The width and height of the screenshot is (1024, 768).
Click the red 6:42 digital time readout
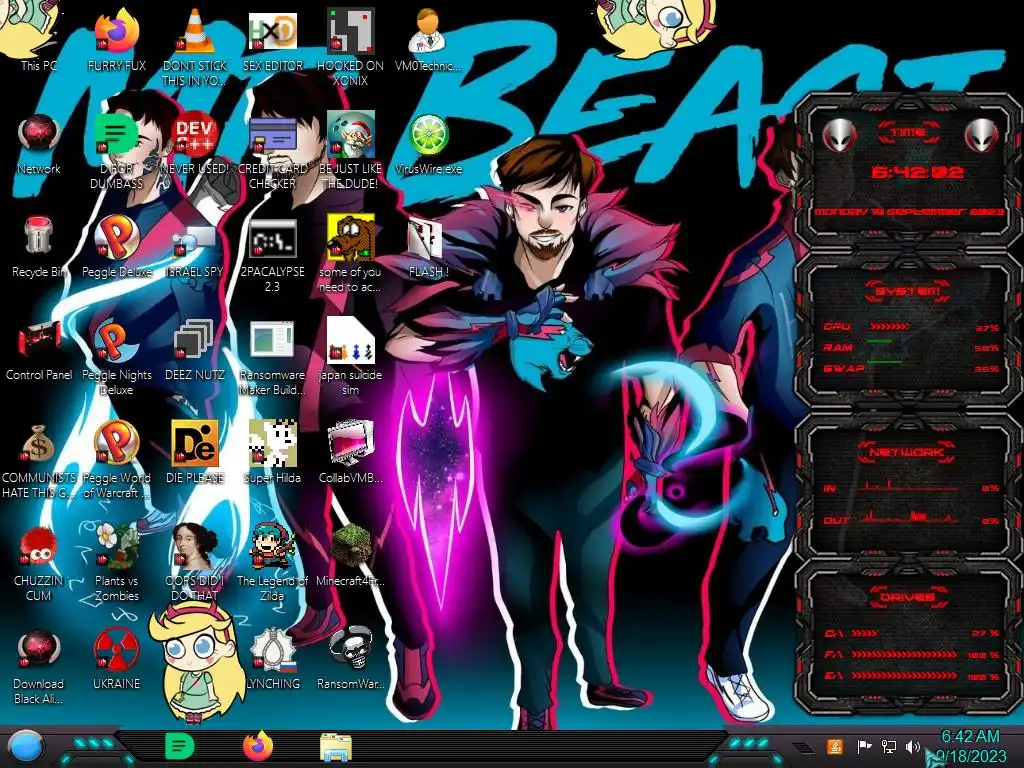click(917, 172)
